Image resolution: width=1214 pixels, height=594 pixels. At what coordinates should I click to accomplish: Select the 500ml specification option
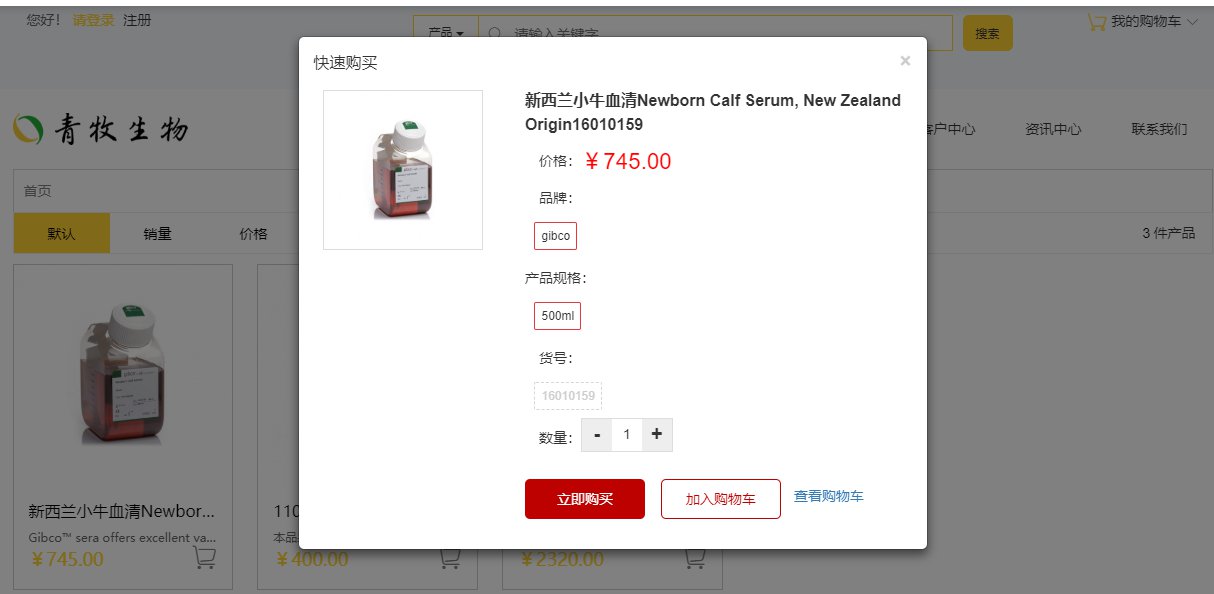pyautogui.click(x=557, y=316)
